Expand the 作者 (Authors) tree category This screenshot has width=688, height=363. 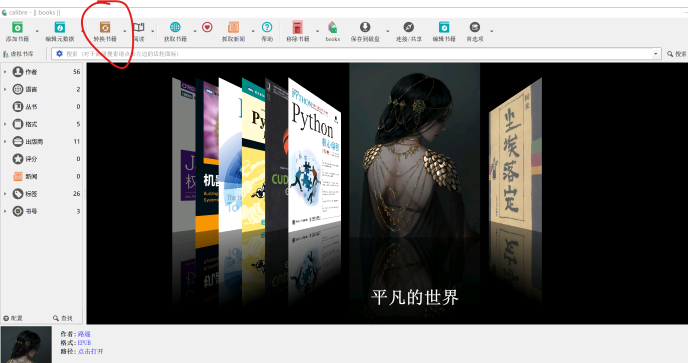pyautogui.click(x=5, y=72)
